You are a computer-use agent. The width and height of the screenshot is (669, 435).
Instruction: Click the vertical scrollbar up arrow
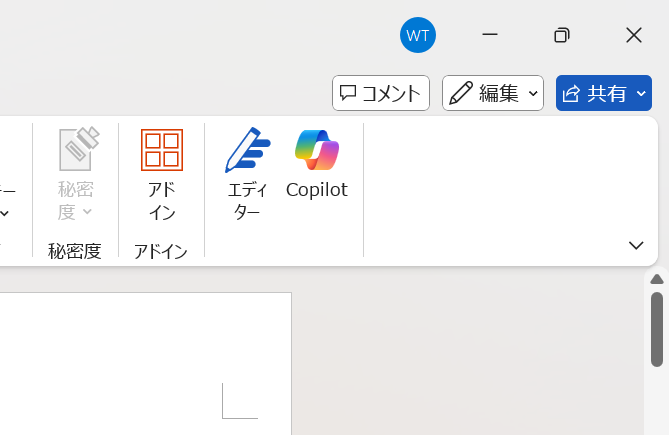pos(657,279)
